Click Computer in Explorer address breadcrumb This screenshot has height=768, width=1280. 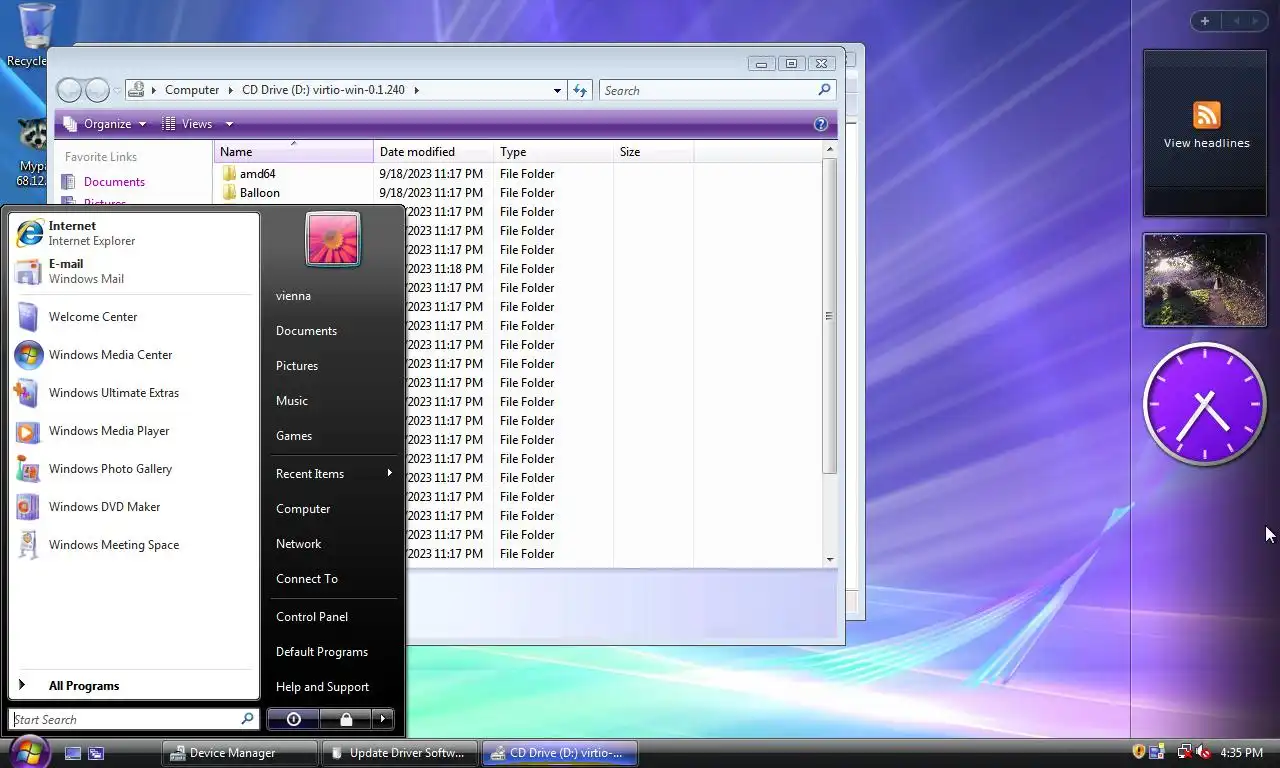pos(192,90)
